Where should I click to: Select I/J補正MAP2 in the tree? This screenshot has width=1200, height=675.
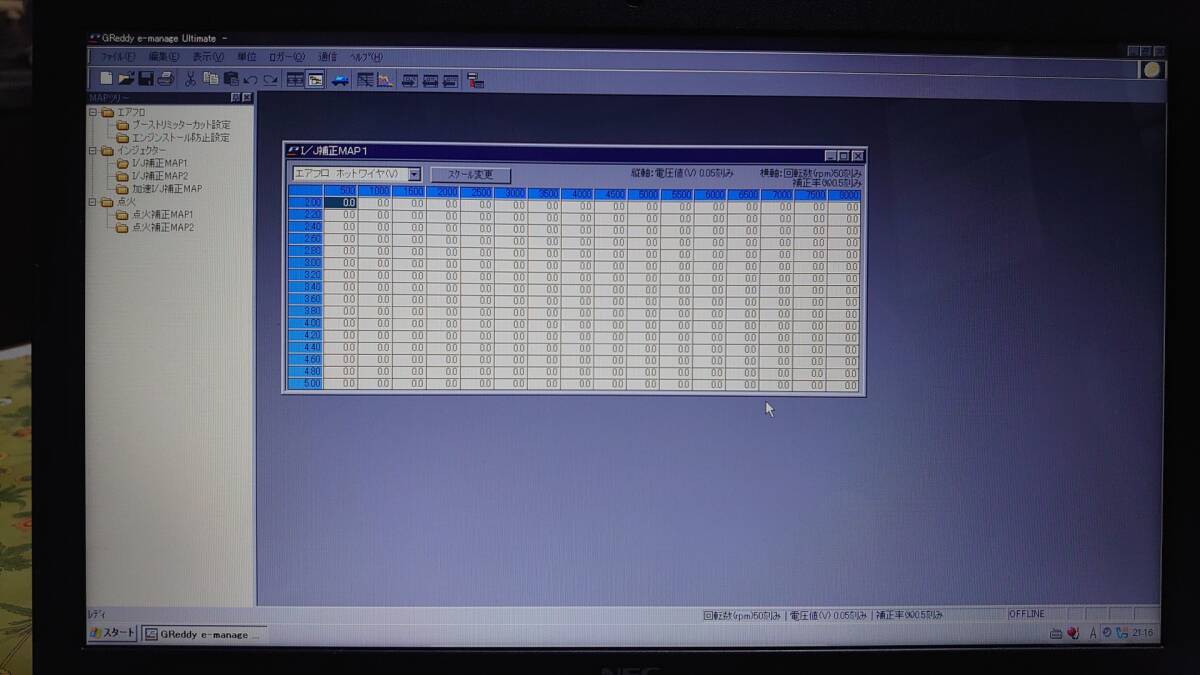tap(160, 176)
